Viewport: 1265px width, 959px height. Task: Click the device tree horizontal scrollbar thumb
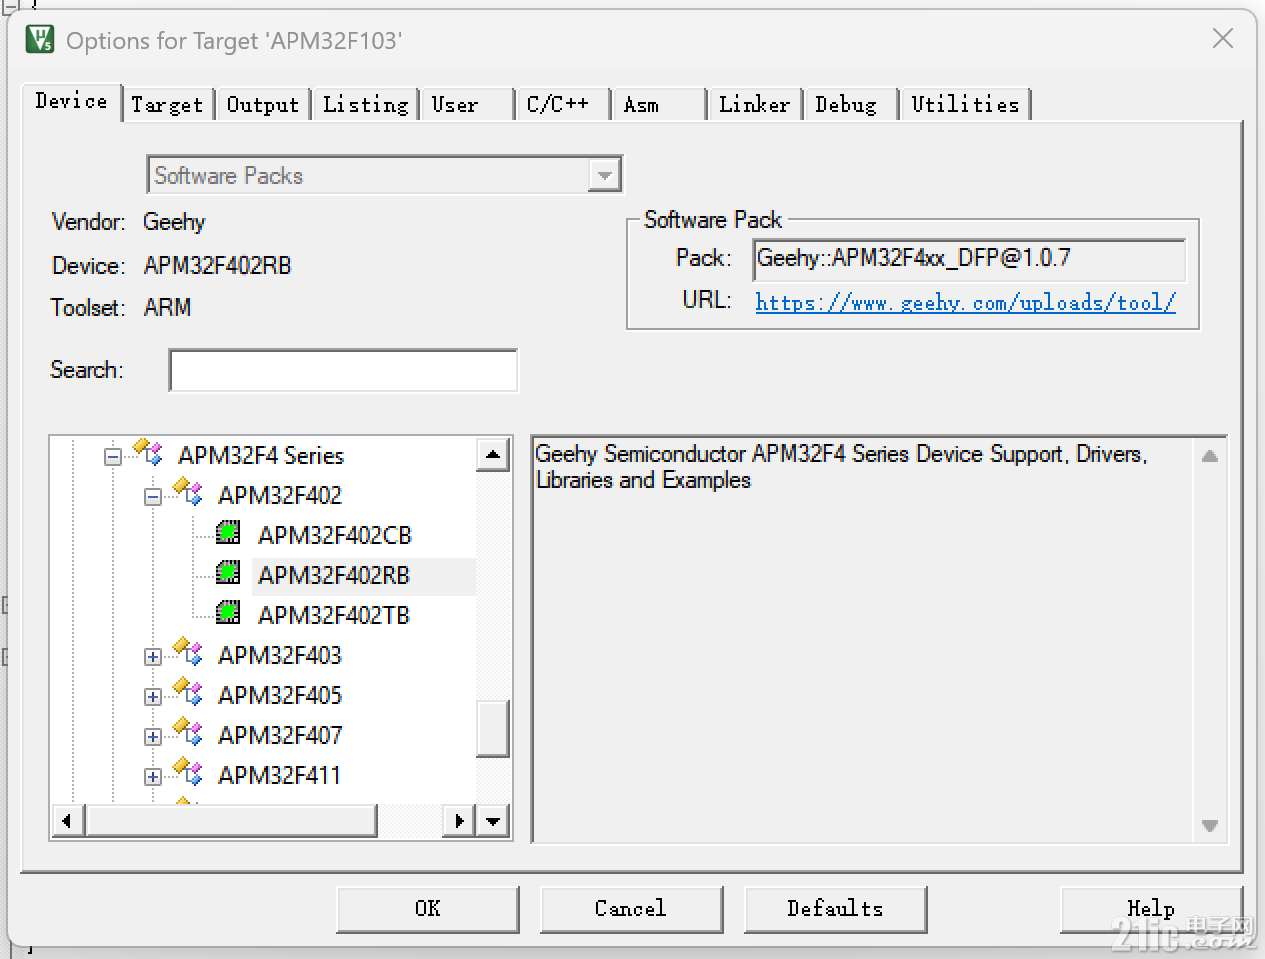click(231, 821)
